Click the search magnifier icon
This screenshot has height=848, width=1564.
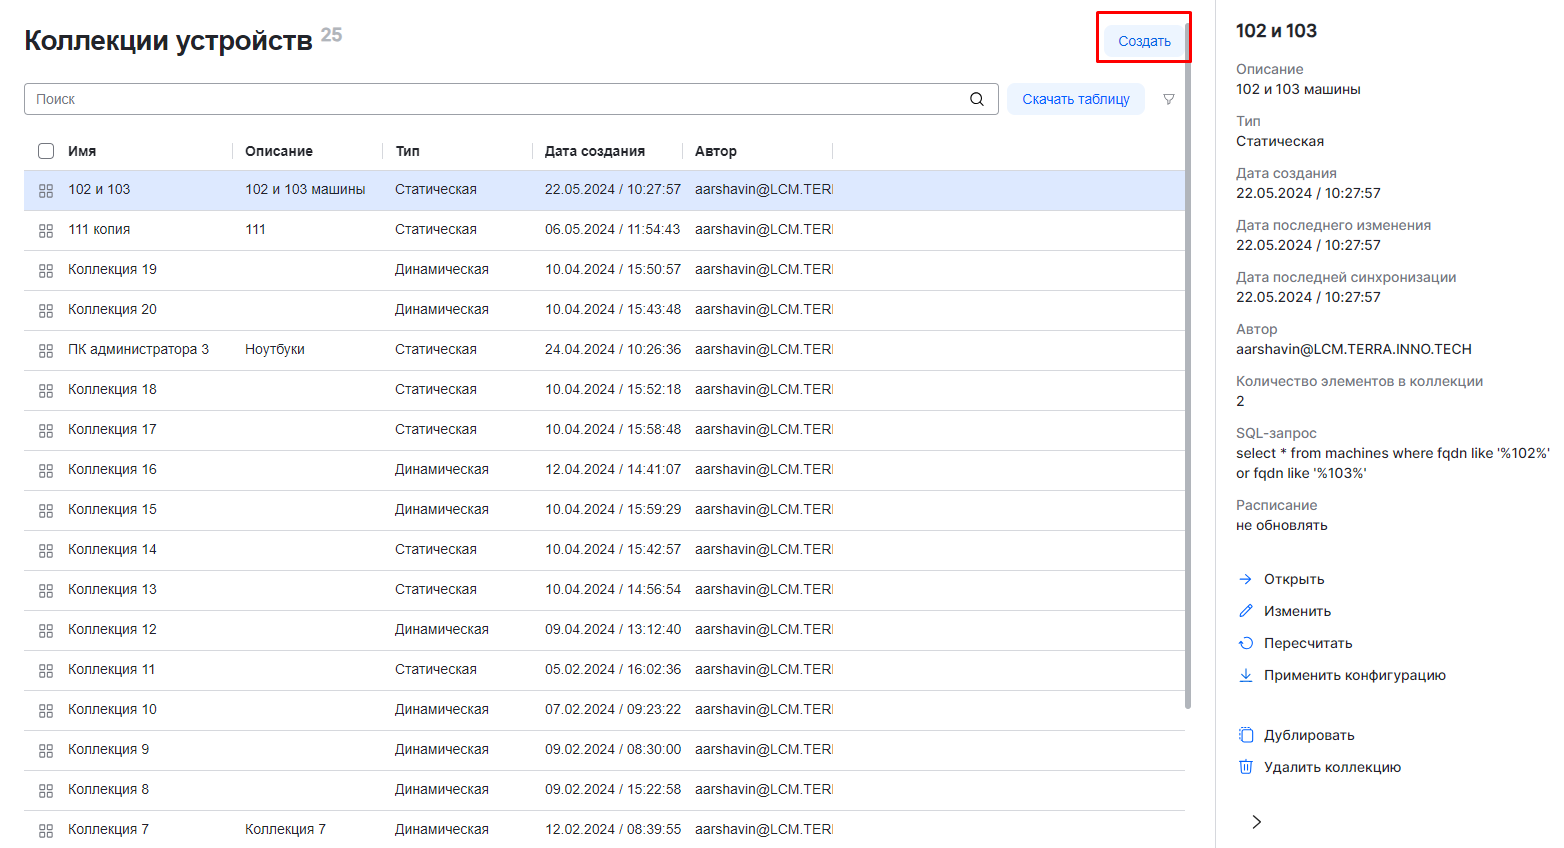976,99
